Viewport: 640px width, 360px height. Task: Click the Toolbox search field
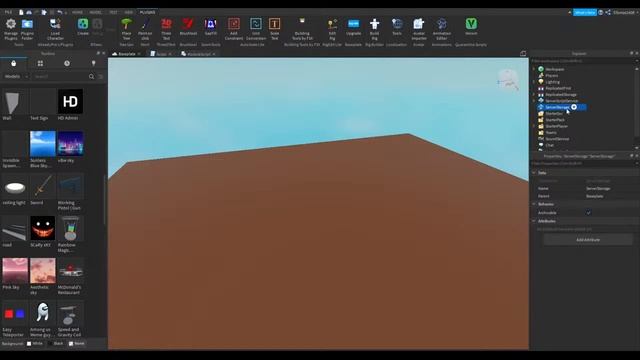coord(60,76)
